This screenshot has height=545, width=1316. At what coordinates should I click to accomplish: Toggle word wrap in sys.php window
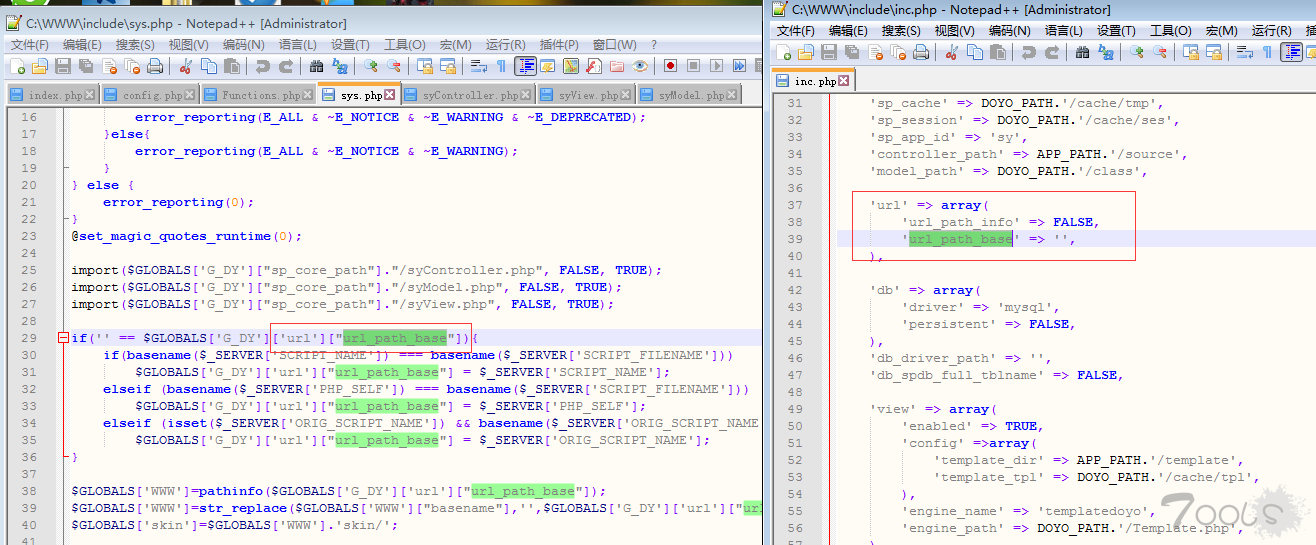(478, 66)
